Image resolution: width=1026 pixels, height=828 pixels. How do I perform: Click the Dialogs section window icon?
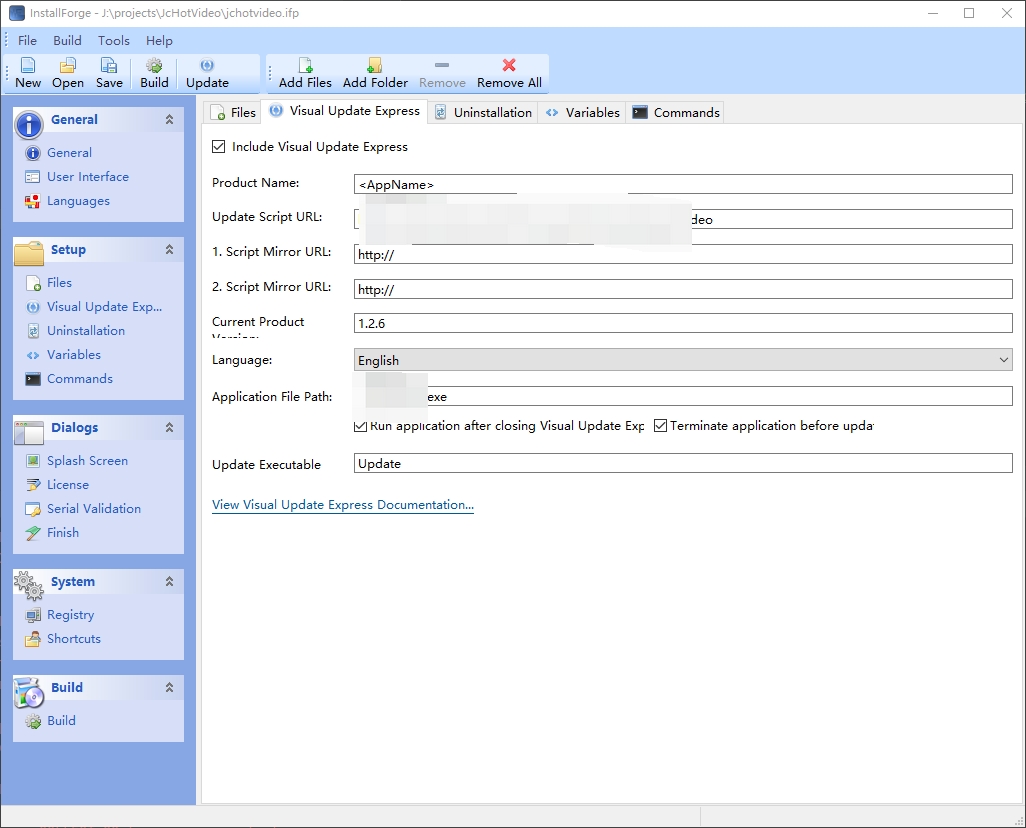[x=29, y=432]
